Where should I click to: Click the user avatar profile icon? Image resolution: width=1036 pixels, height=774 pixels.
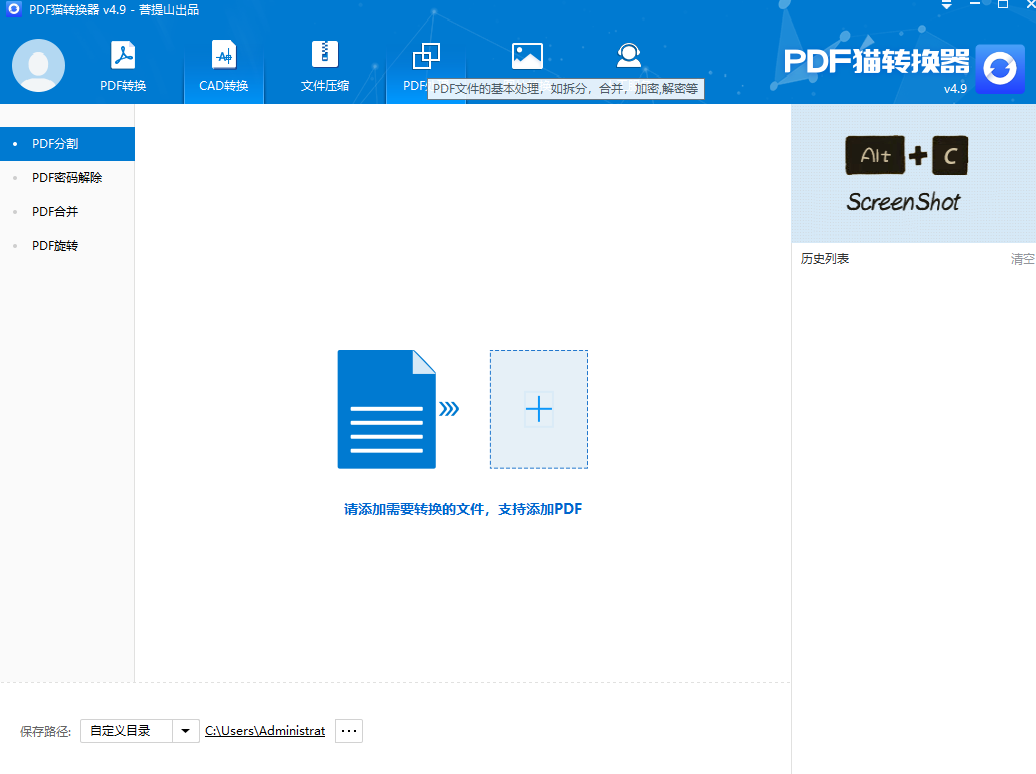click(x=38, y=65)
